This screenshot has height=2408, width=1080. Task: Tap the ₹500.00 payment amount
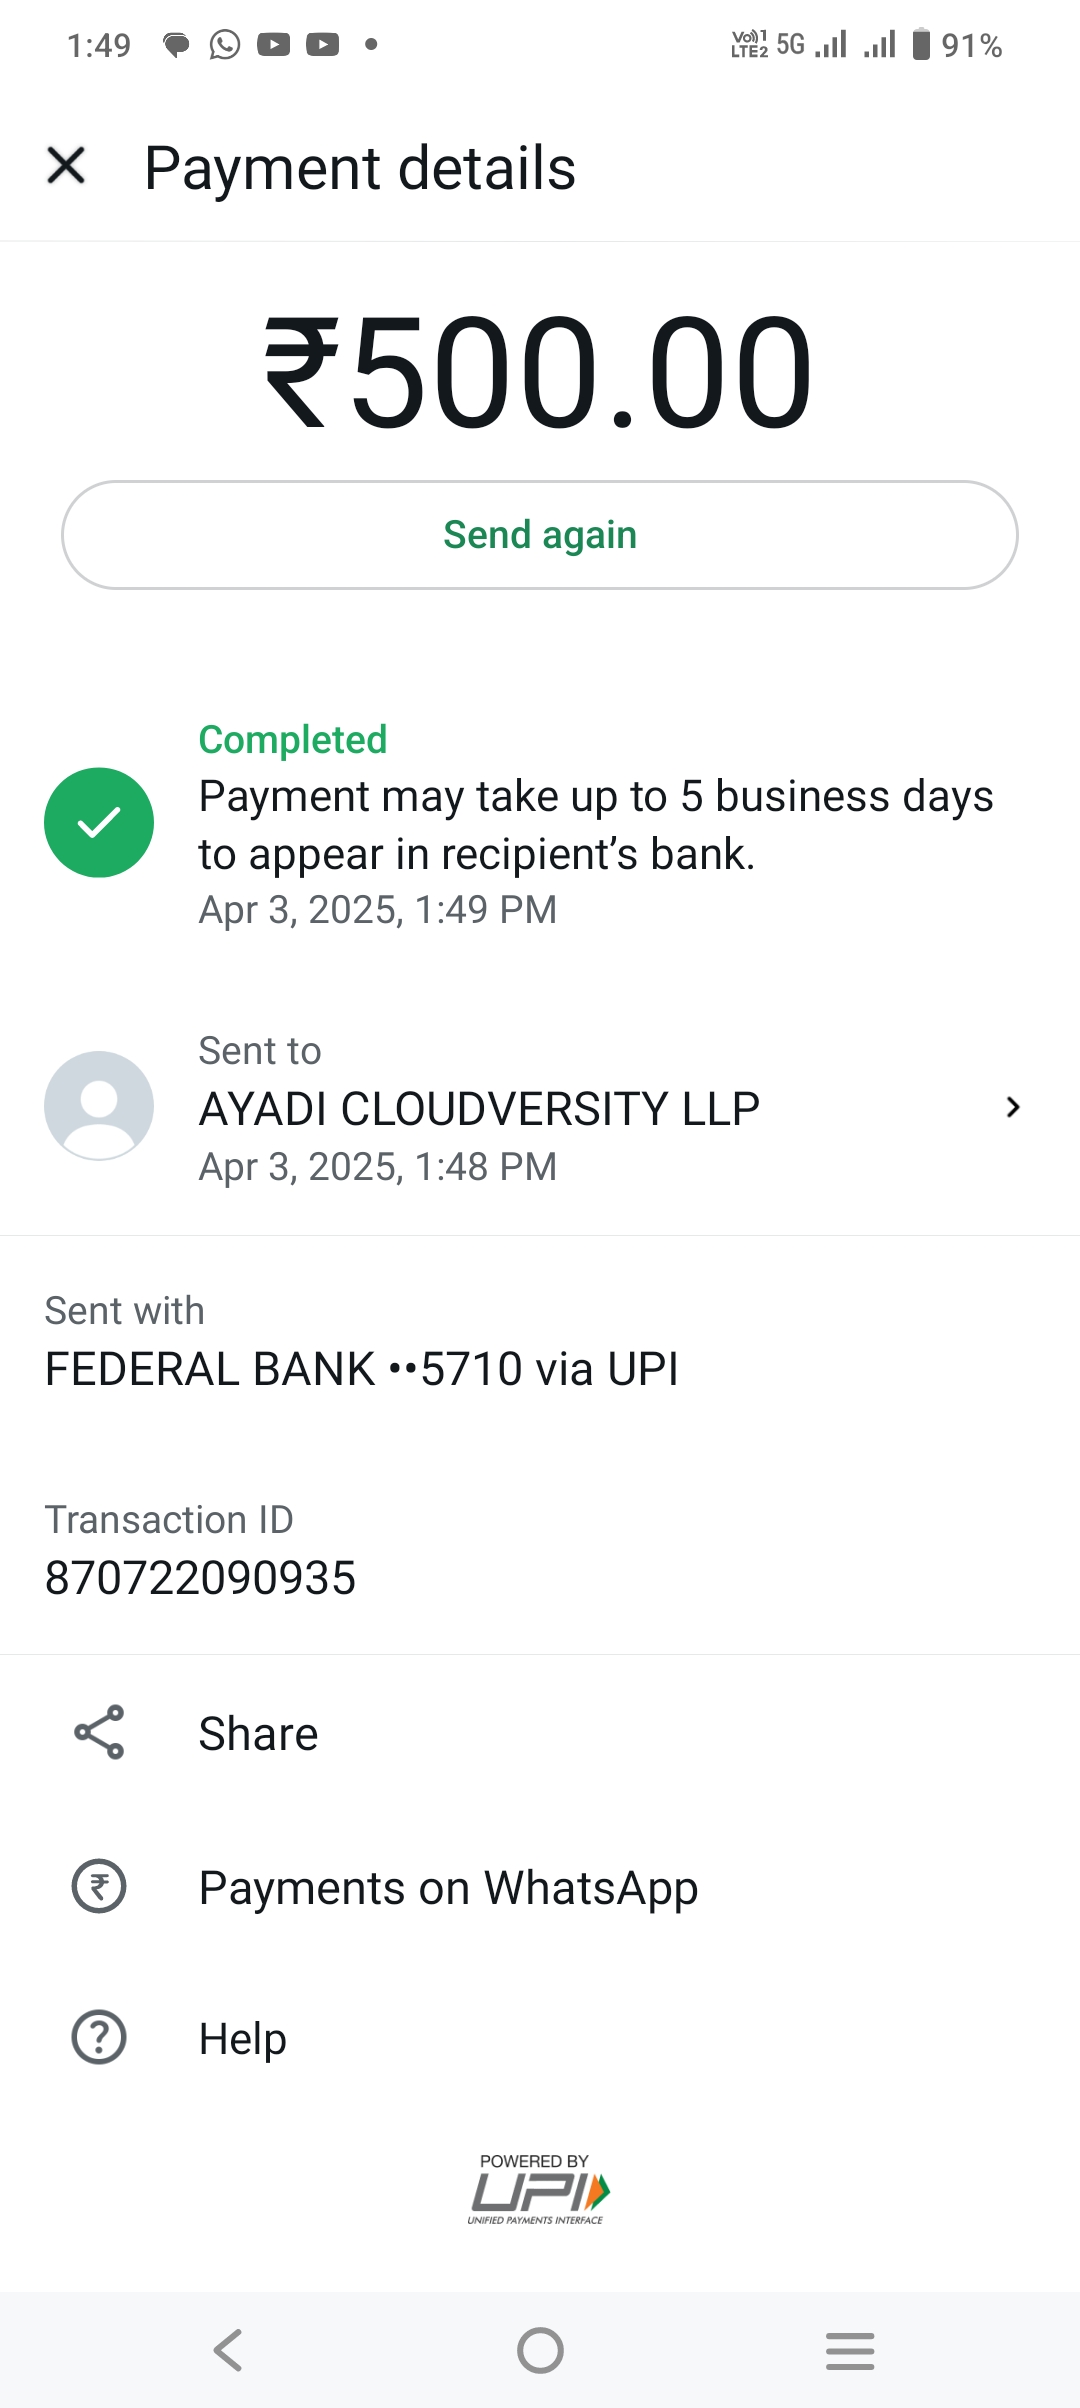(x=539, y=373)
